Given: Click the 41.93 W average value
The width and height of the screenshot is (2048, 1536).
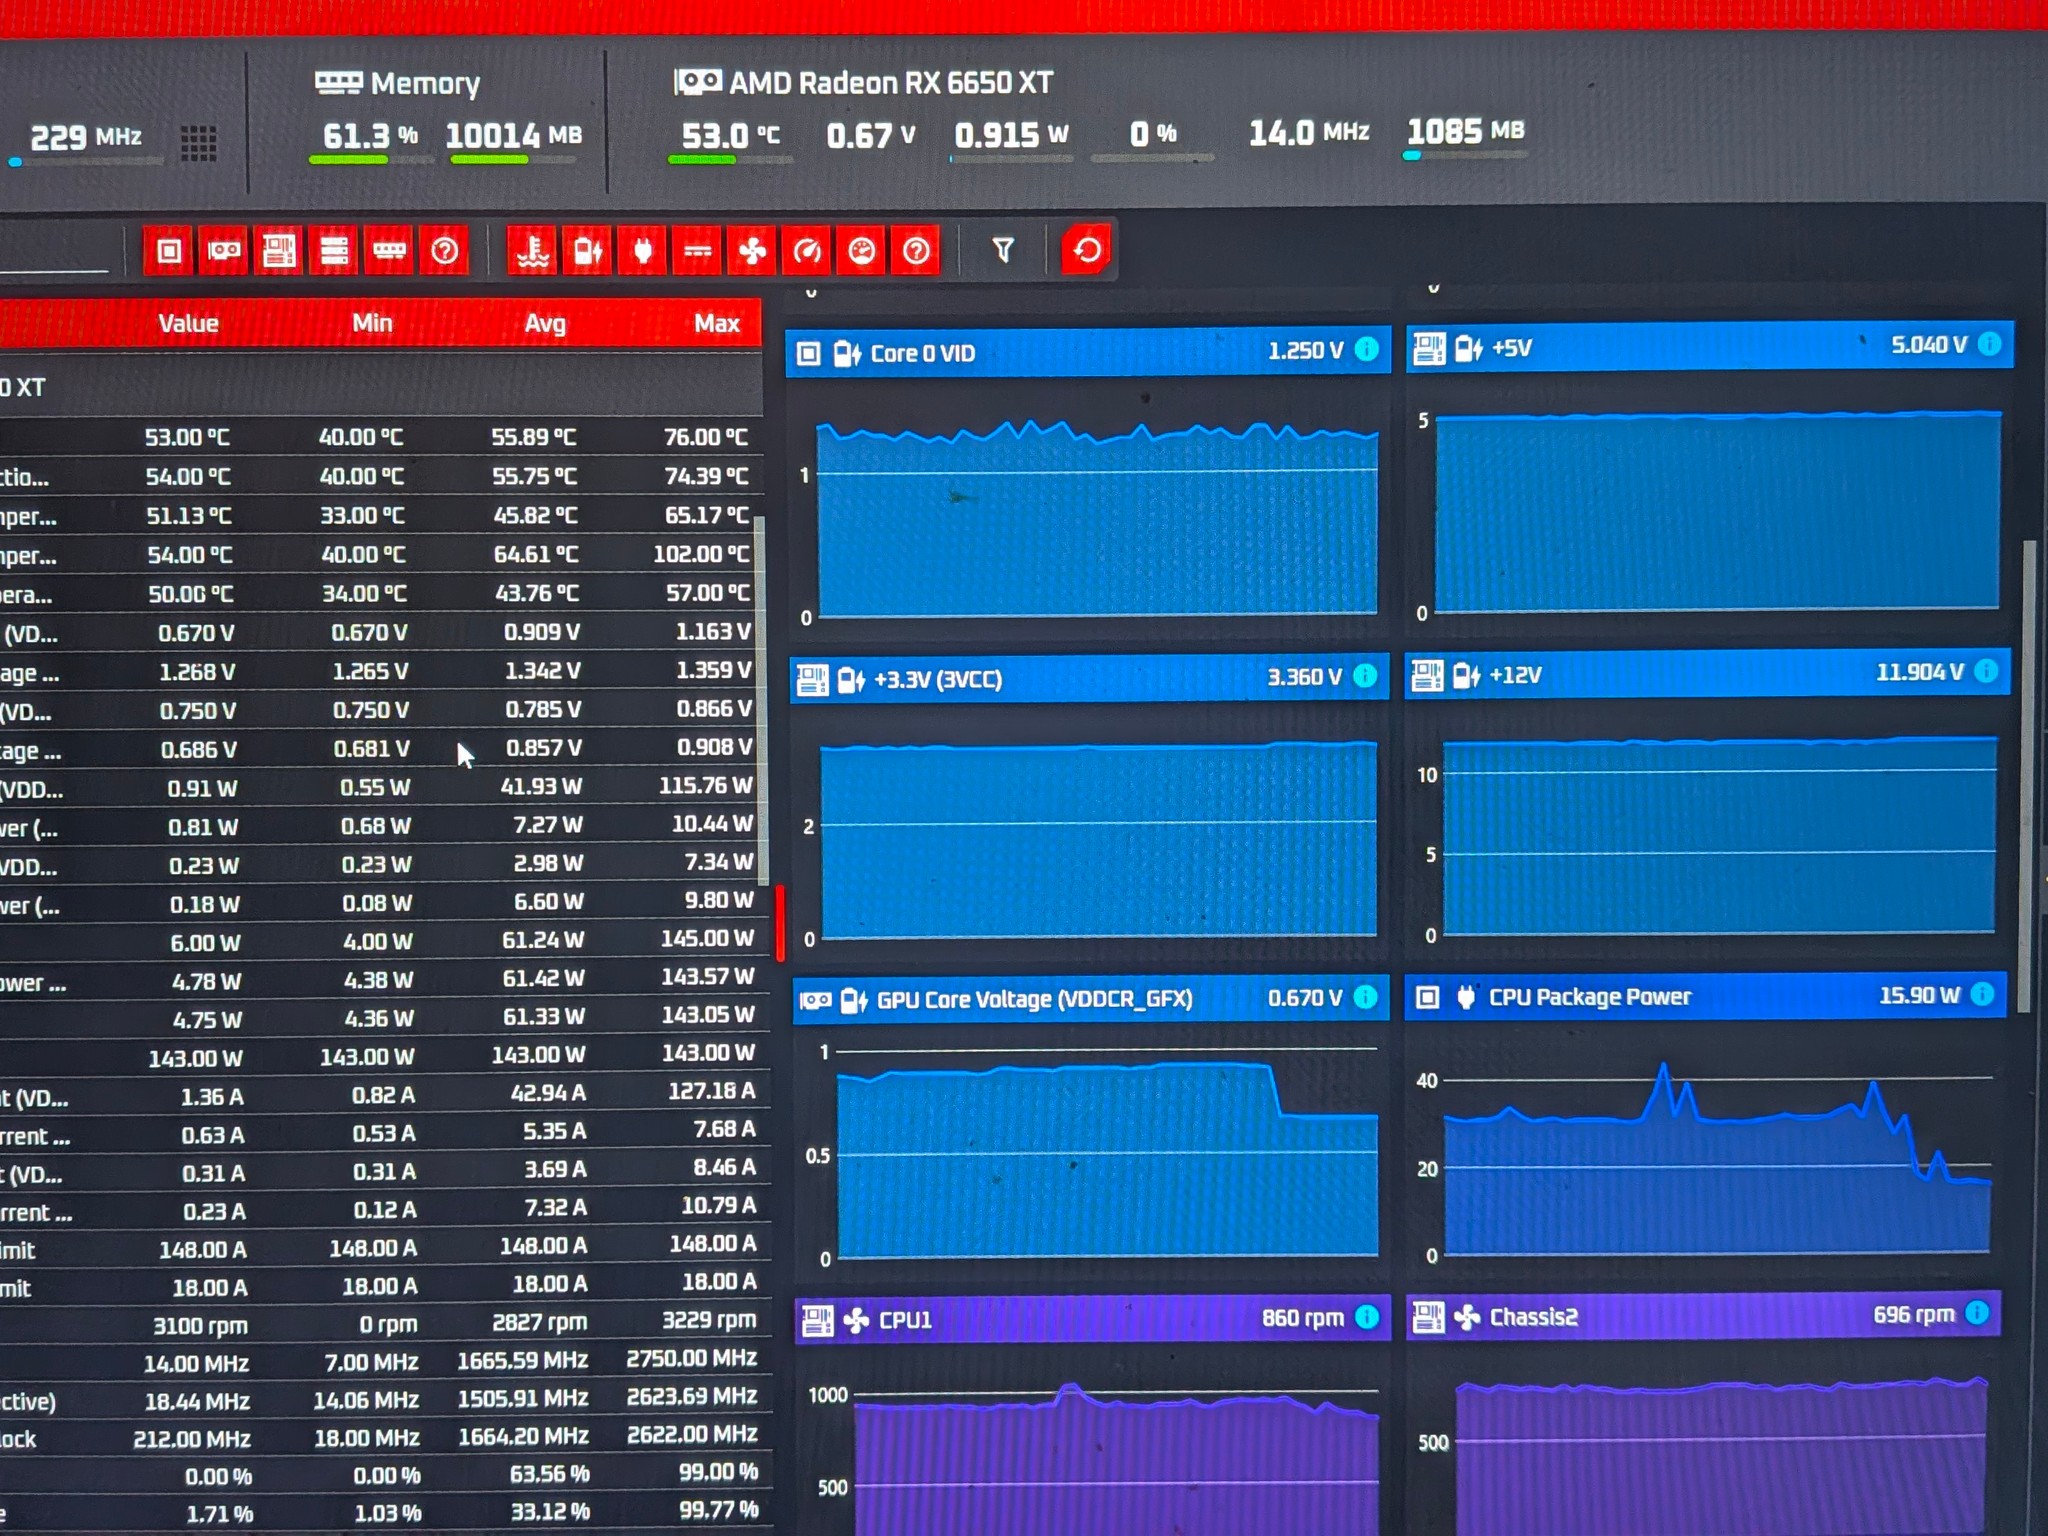Looking at the screenshot, I should (x=541, y=786).
